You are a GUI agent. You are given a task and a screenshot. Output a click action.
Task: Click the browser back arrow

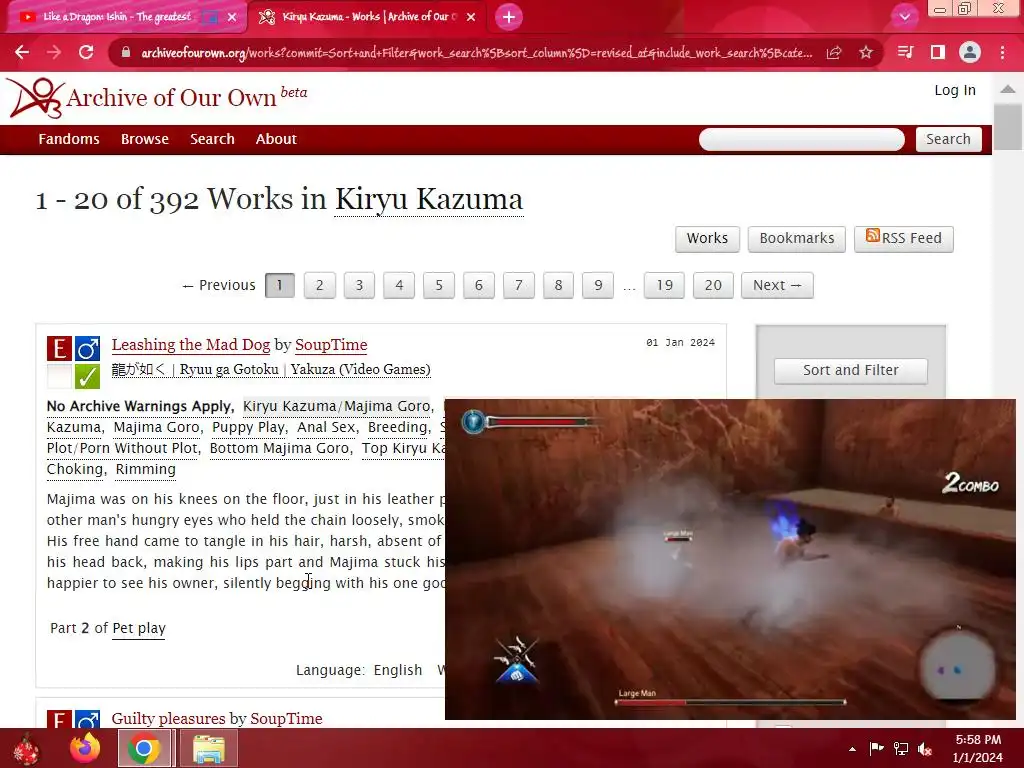[22, 52]
